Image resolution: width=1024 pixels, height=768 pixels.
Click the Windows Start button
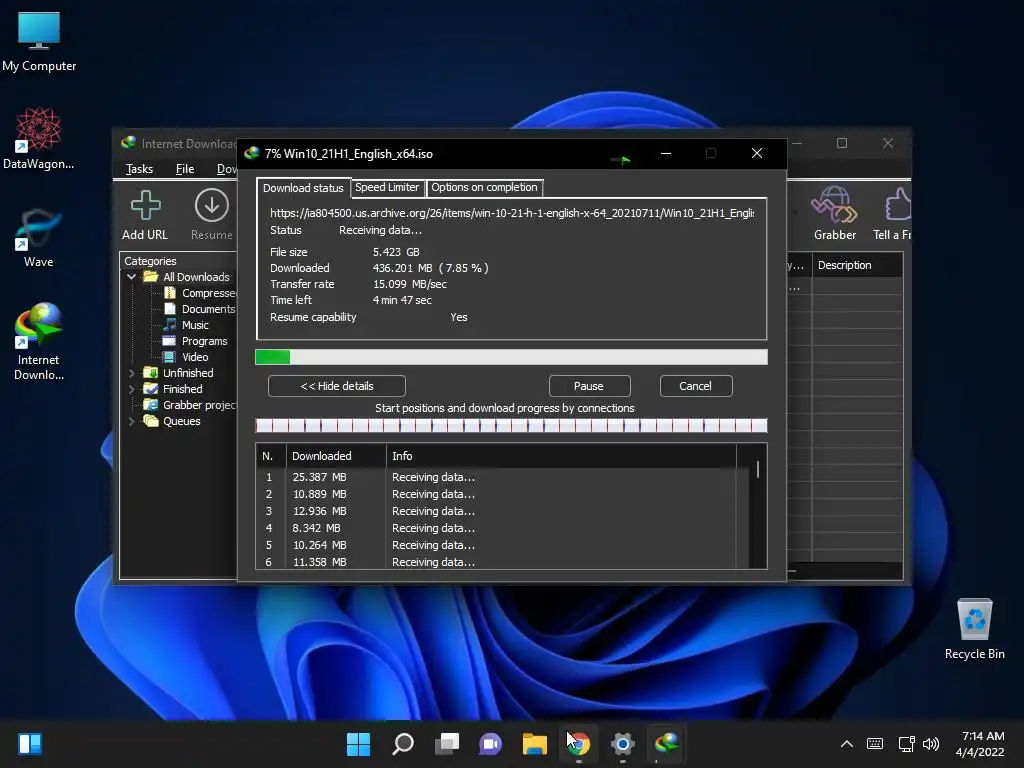pos(358,744)
